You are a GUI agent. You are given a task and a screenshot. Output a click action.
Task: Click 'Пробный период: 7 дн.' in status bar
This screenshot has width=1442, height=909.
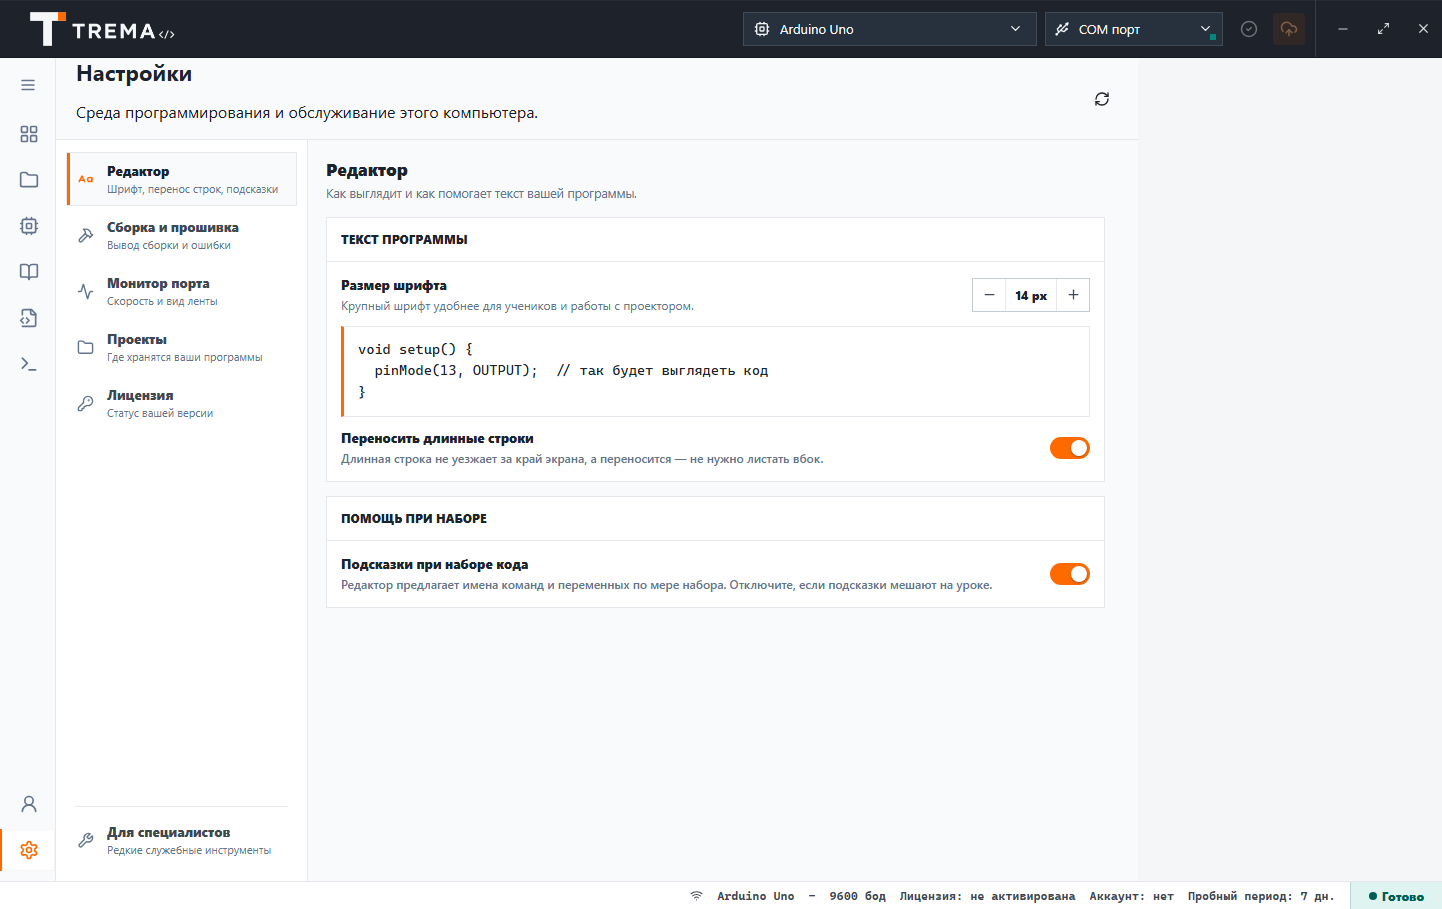(x=1261, y=896)
